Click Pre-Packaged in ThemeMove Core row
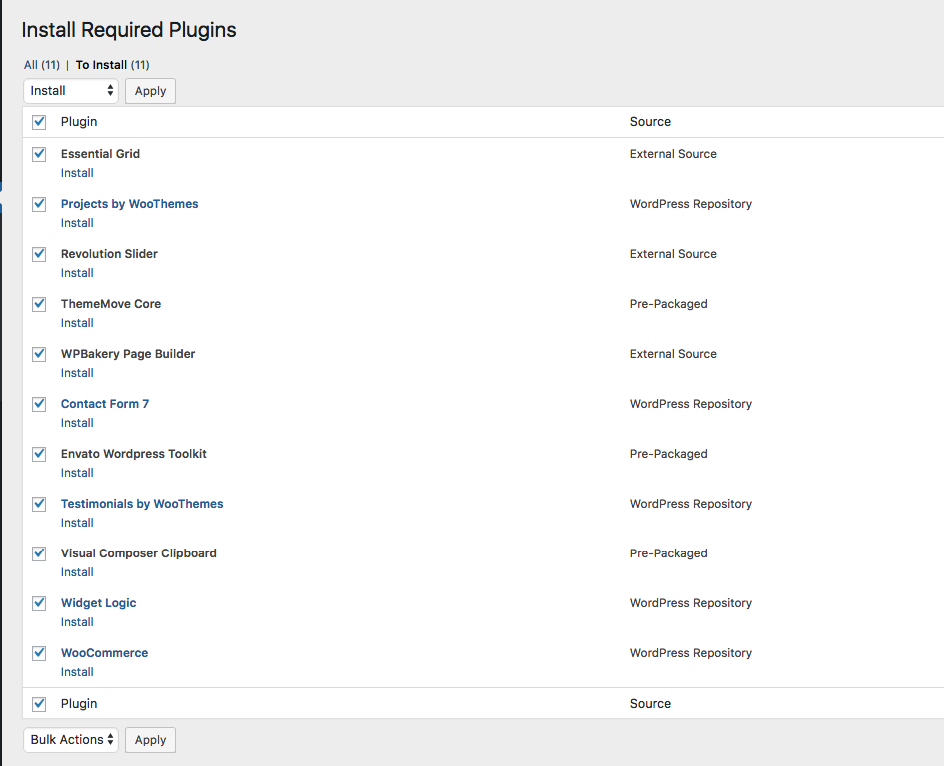The height and width of the screenshot is (766, 944). click(668, 304)
